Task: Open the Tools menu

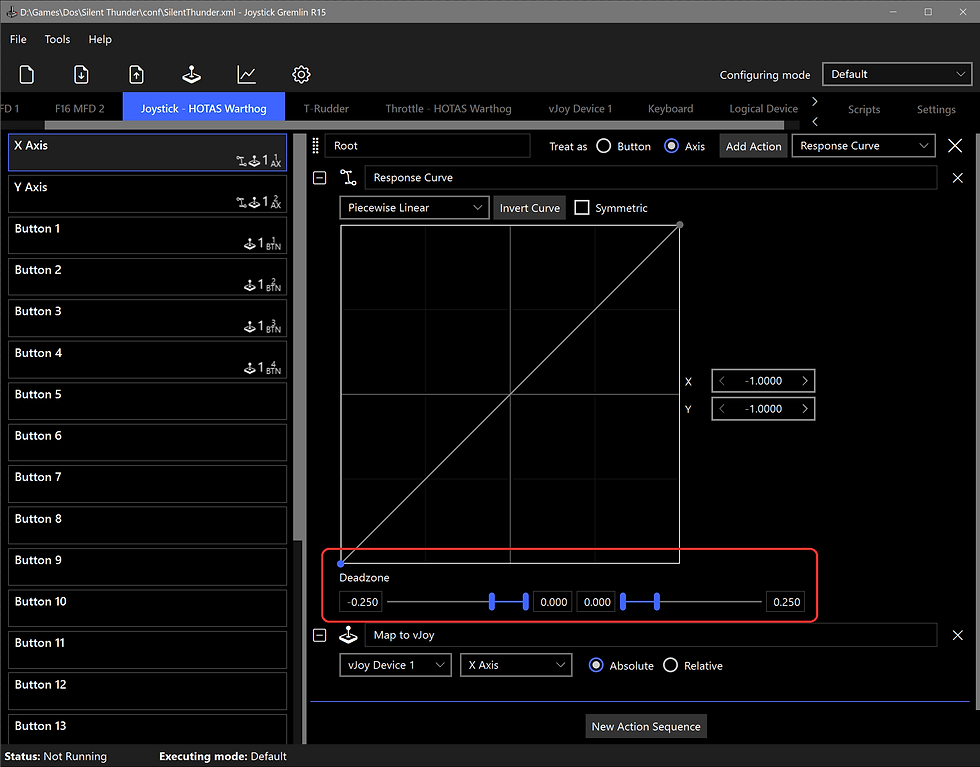Action: click(58, 39)
